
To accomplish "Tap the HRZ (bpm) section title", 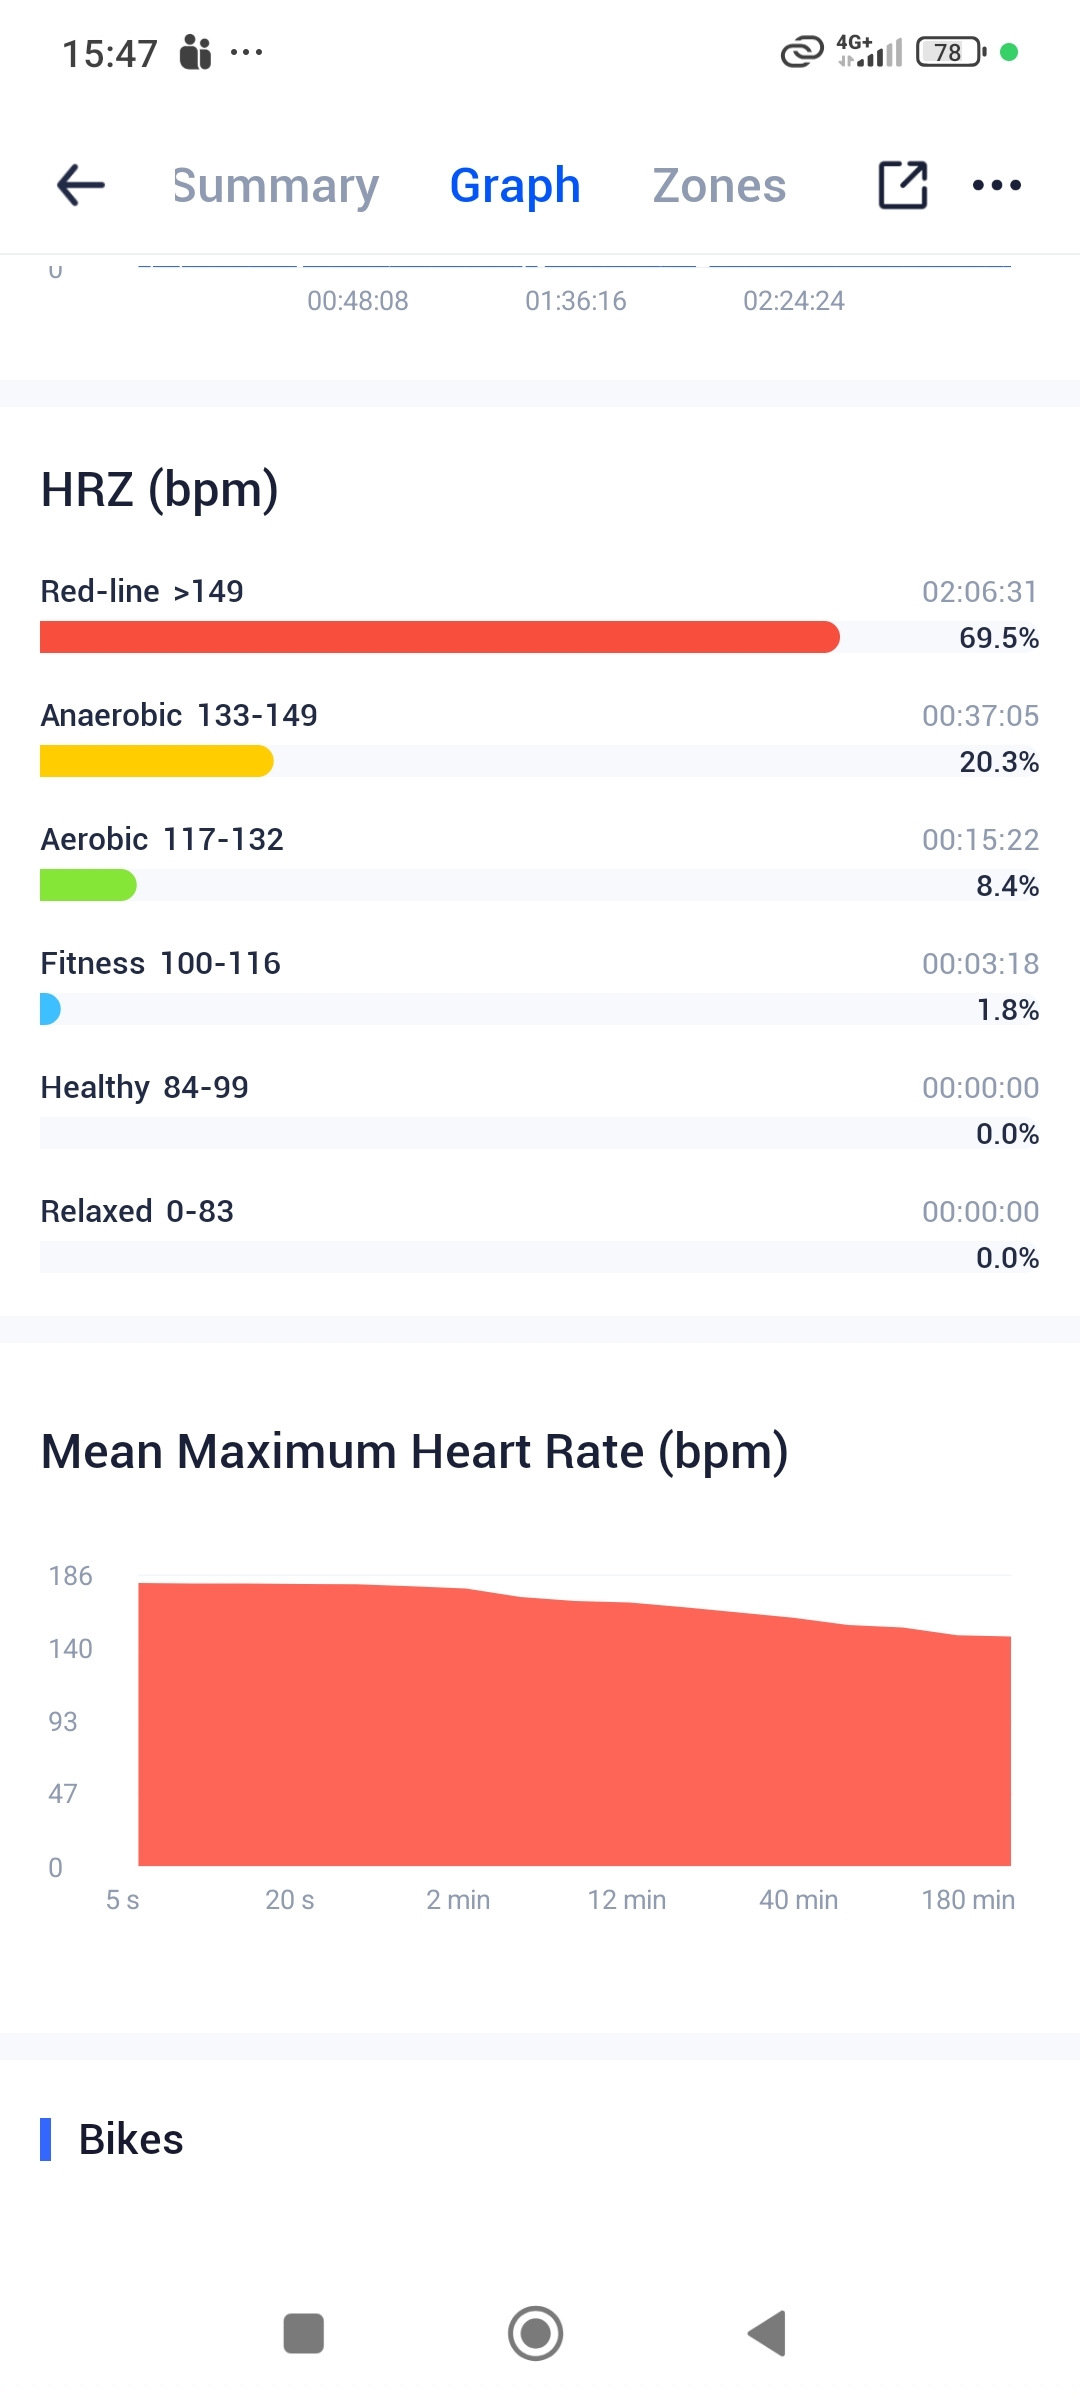I will pyautogui.click(x=160, y=490).
